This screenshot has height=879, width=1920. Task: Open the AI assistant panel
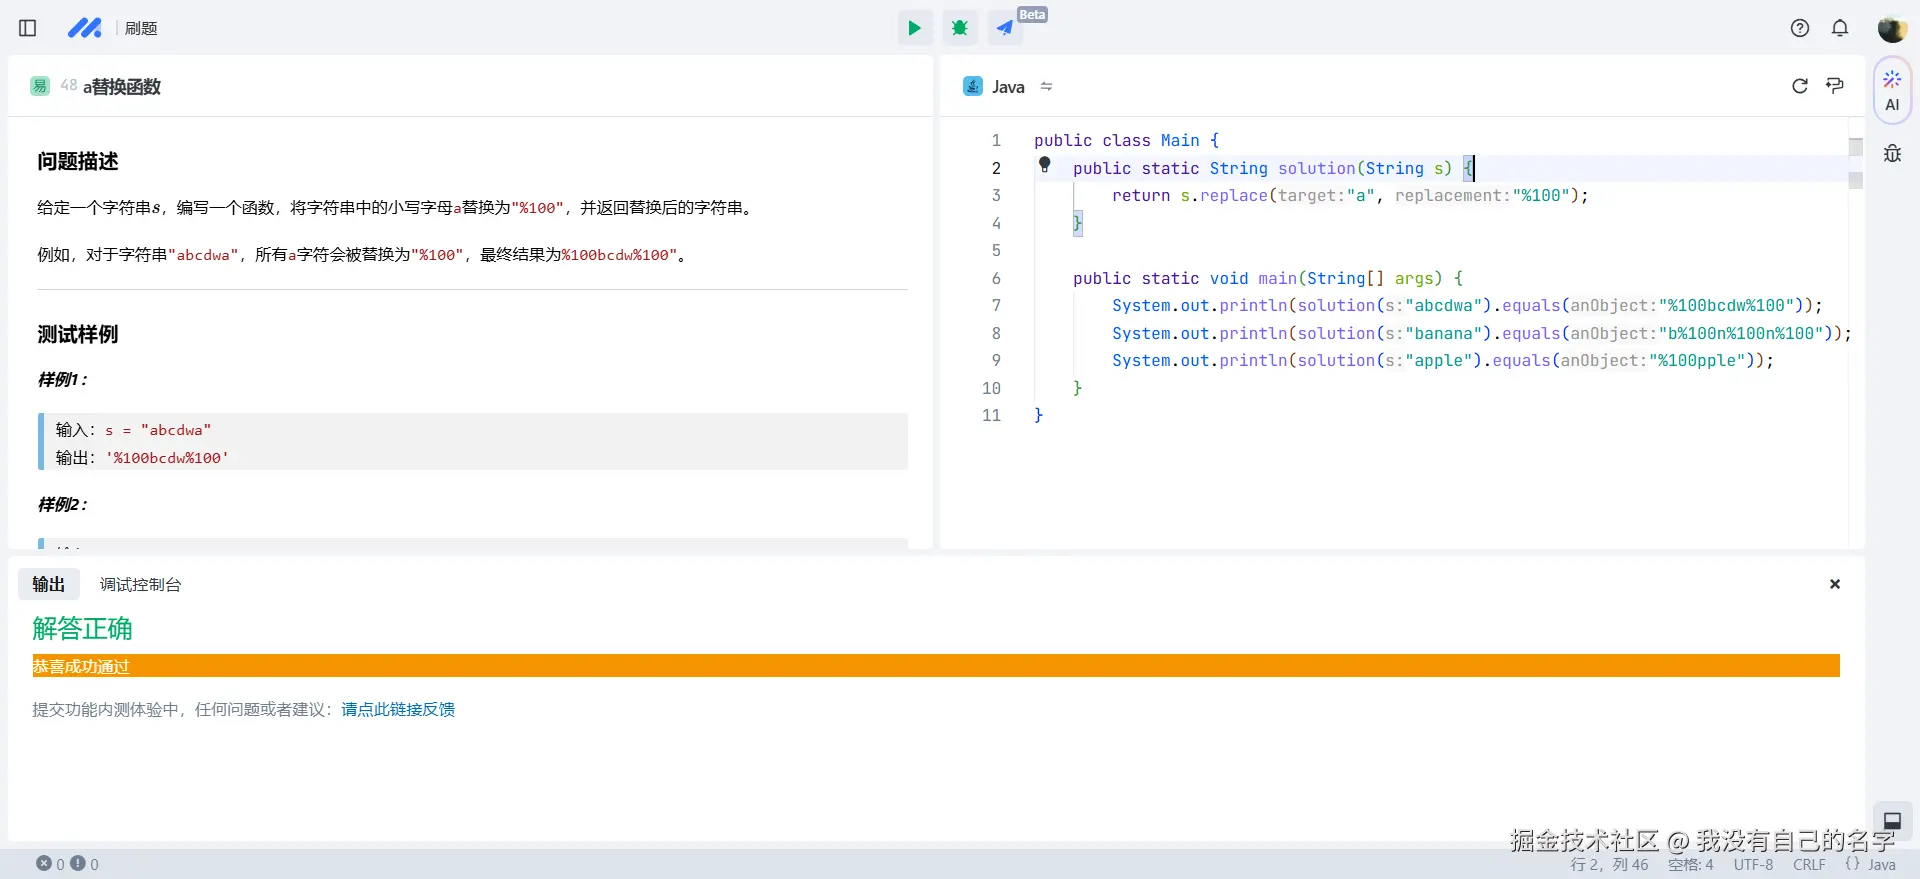[x=1892, y=91]
